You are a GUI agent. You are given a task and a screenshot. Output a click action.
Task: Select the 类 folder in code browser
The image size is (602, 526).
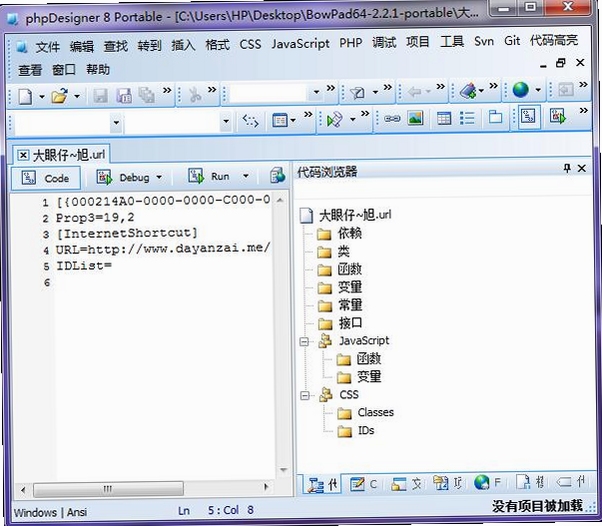click(x=343, y=251)
